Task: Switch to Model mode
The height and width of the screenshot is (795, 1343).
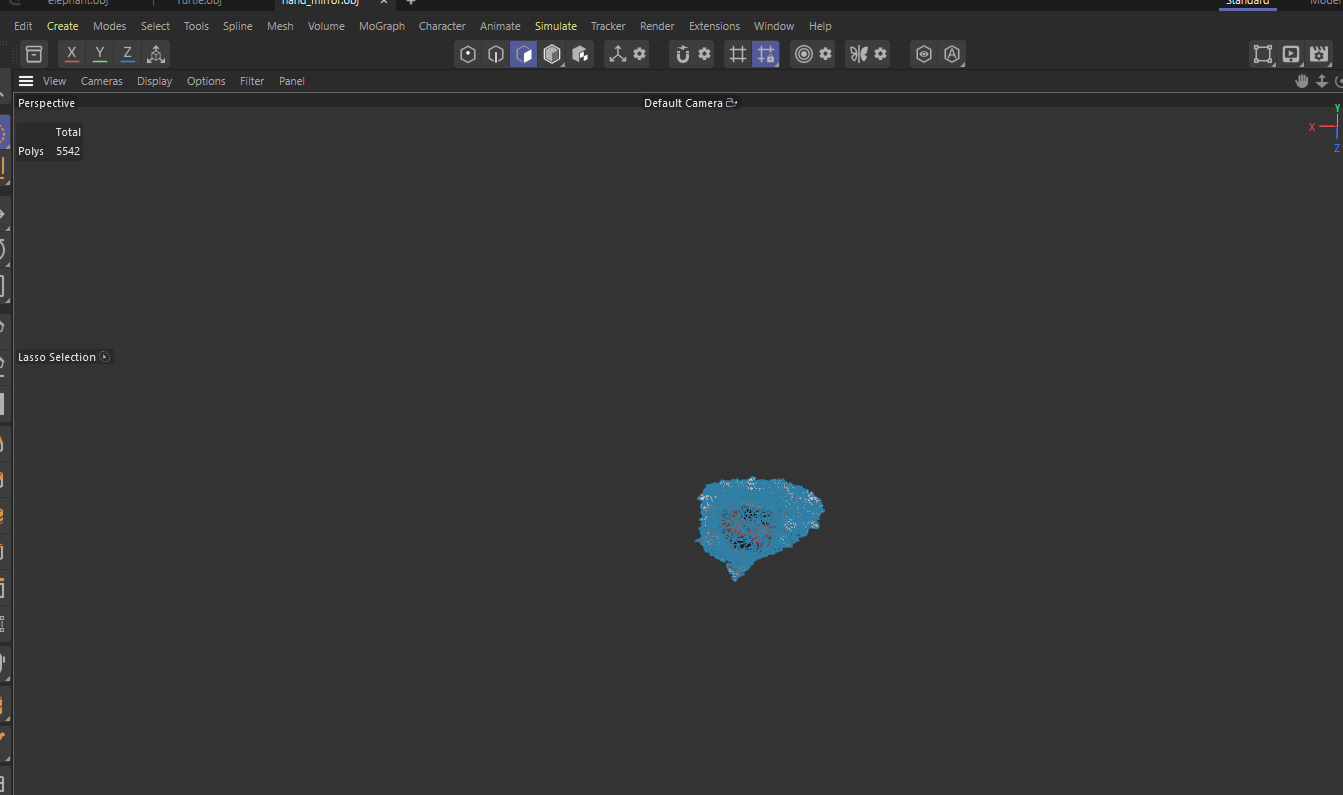Action: click(x=552, y=54)
